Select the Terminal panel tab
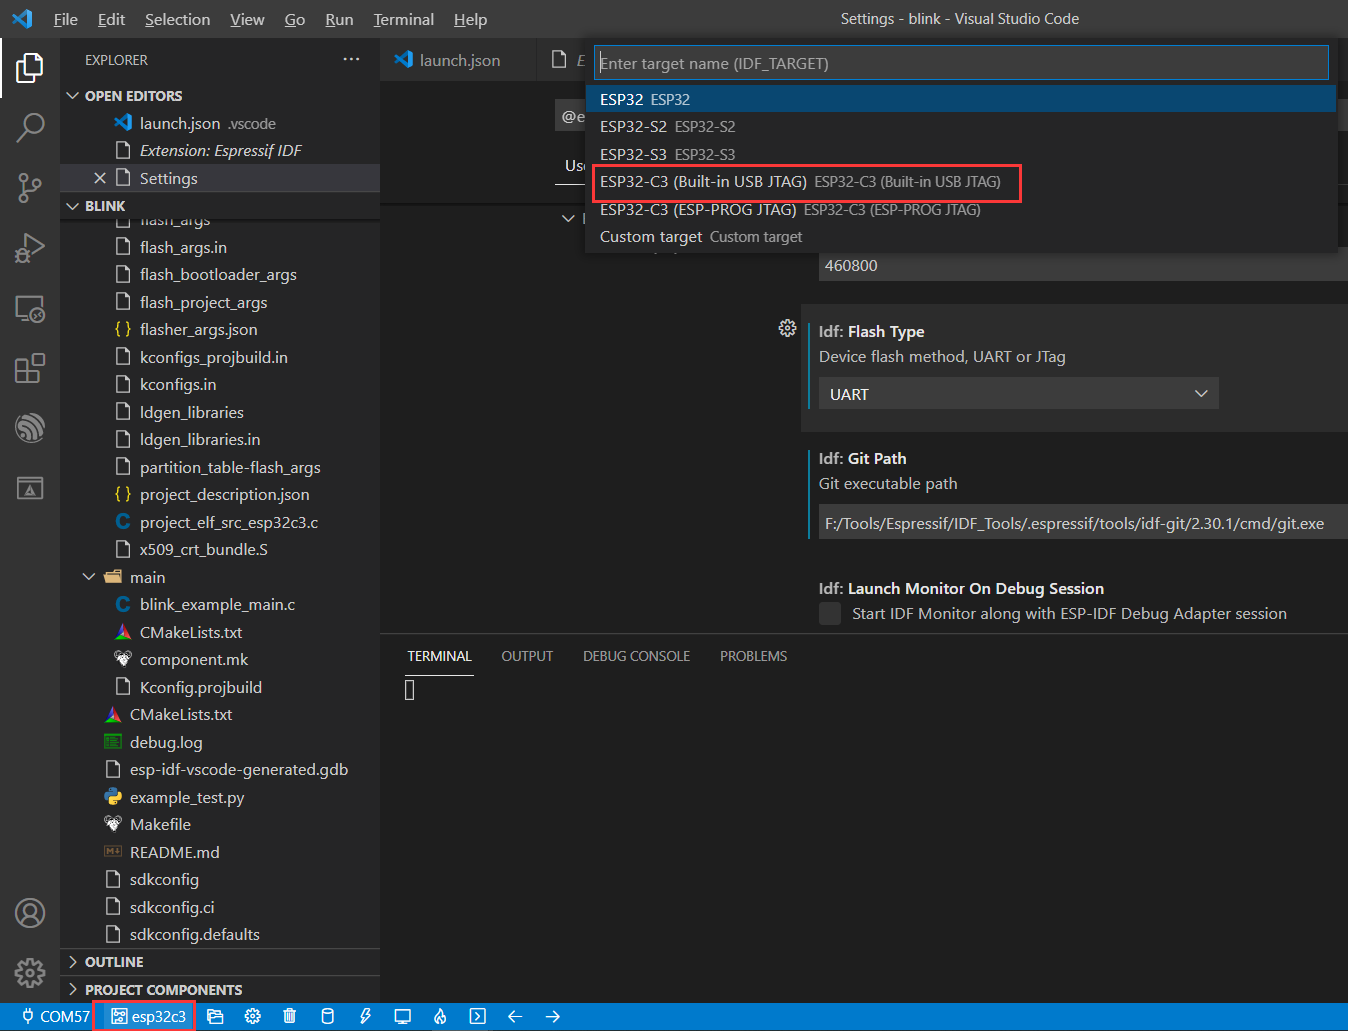The height and width of the screenshot is (1031, 1348). point(439,656)
